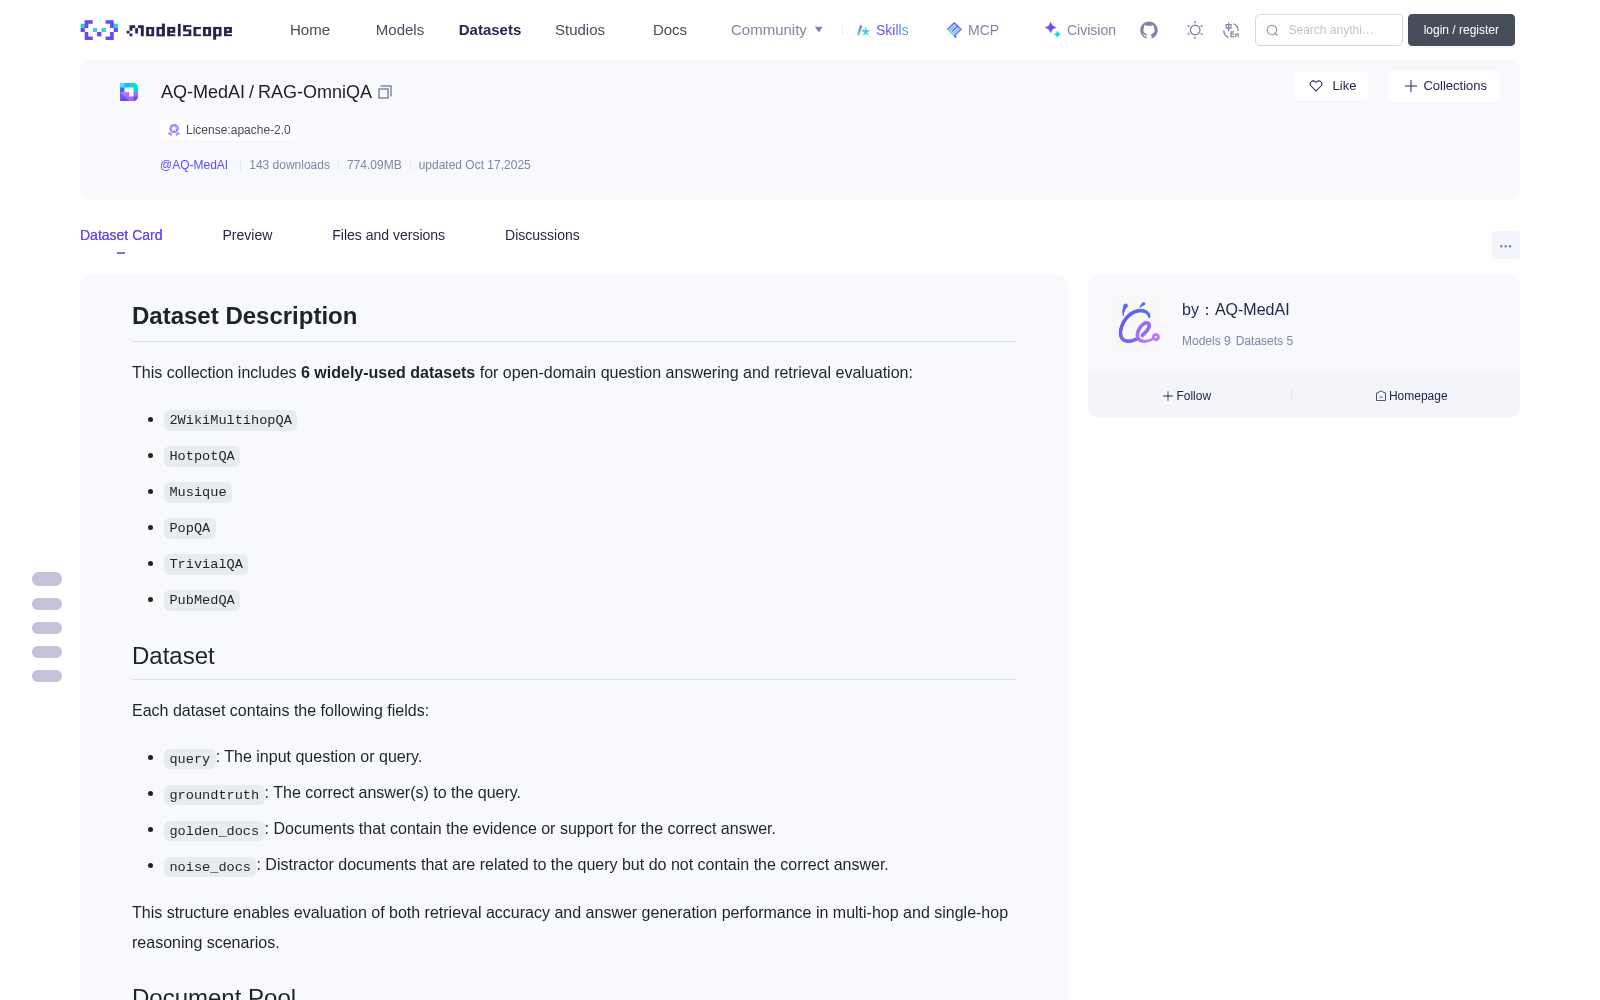Switch language with the translate icon
Viewport: 1600px width, 1000px height.
pyautogui.click(x=1232, y=30)
